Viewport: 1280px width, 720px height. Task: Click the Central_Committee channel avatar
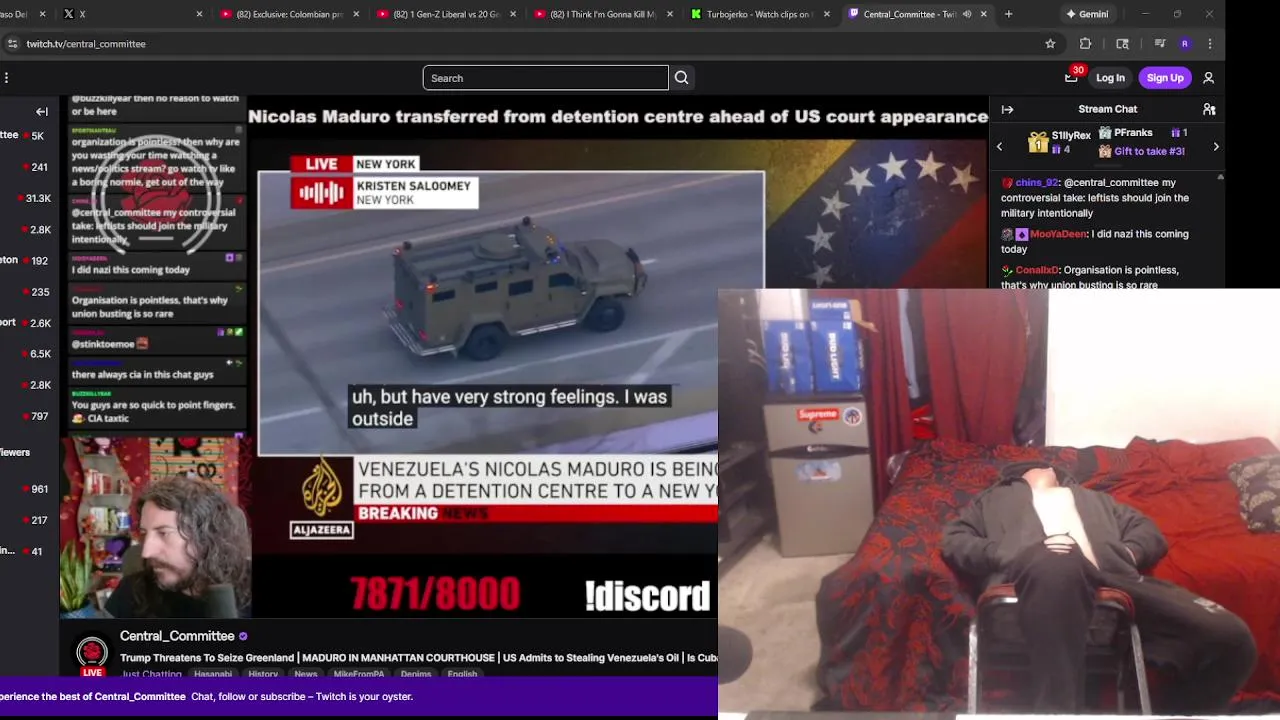click(92, 653)
